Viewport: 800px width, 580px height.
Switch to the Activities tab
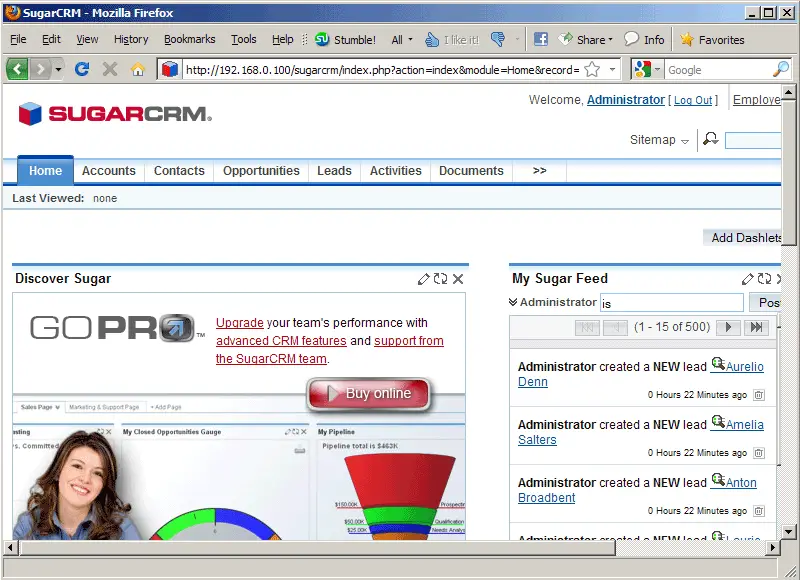395,170
